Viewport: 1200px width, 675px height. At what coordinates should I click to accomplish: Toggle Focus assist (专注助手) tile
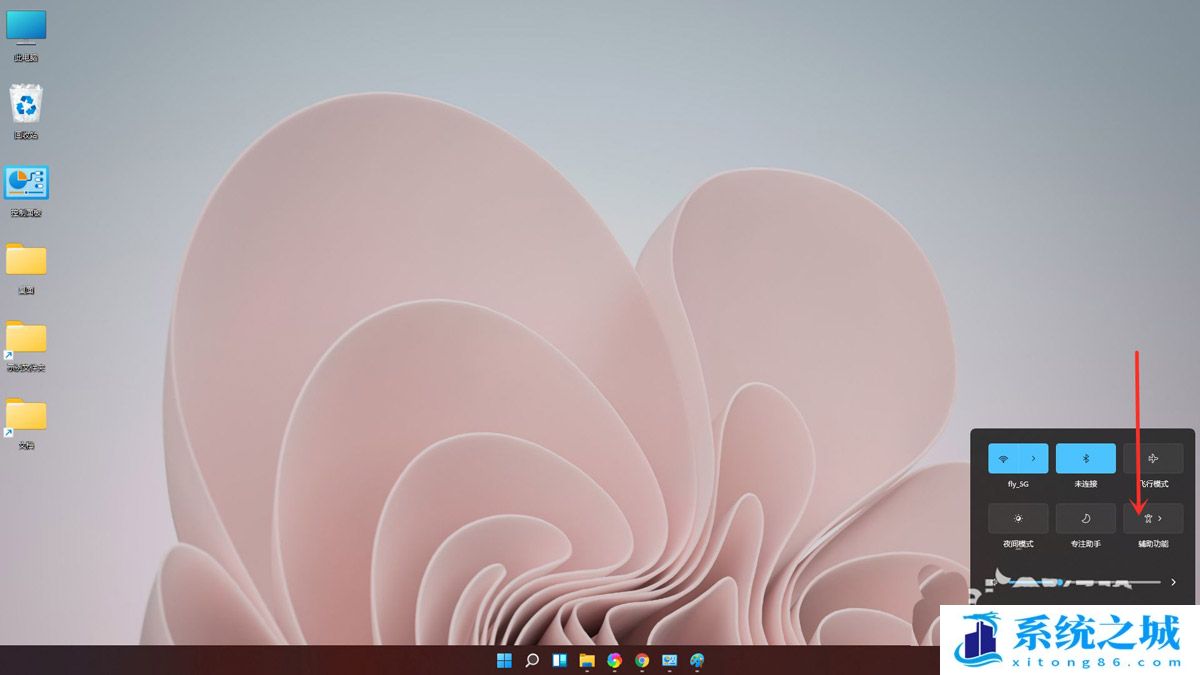pyautogui.click(x=1085, y=518)
